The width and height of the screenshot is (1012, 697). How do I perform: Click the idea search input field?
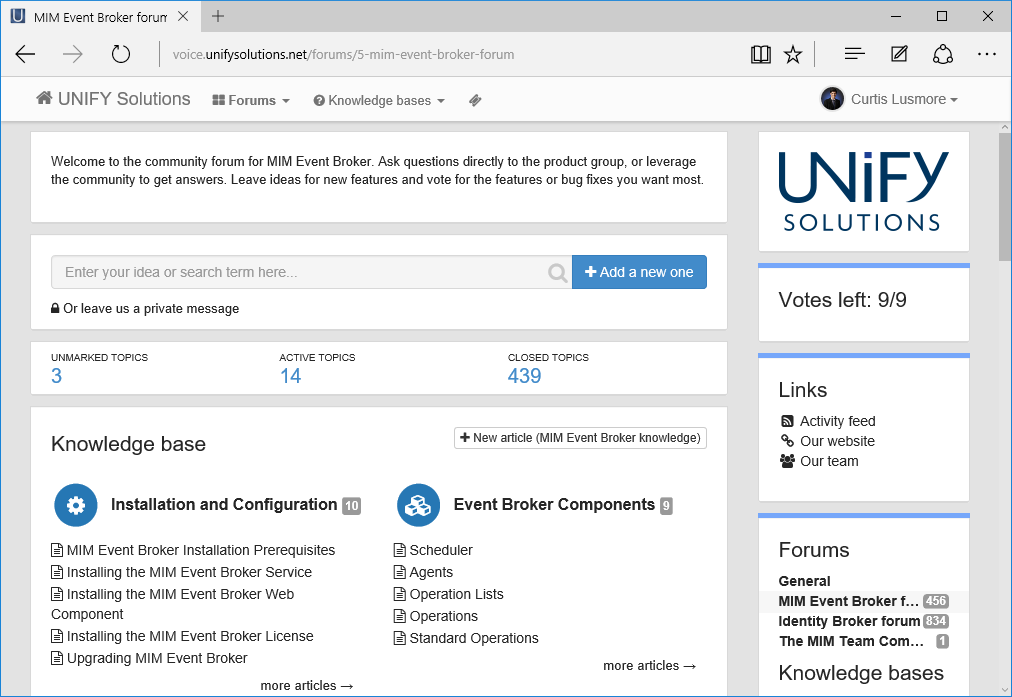pos(311,272)
